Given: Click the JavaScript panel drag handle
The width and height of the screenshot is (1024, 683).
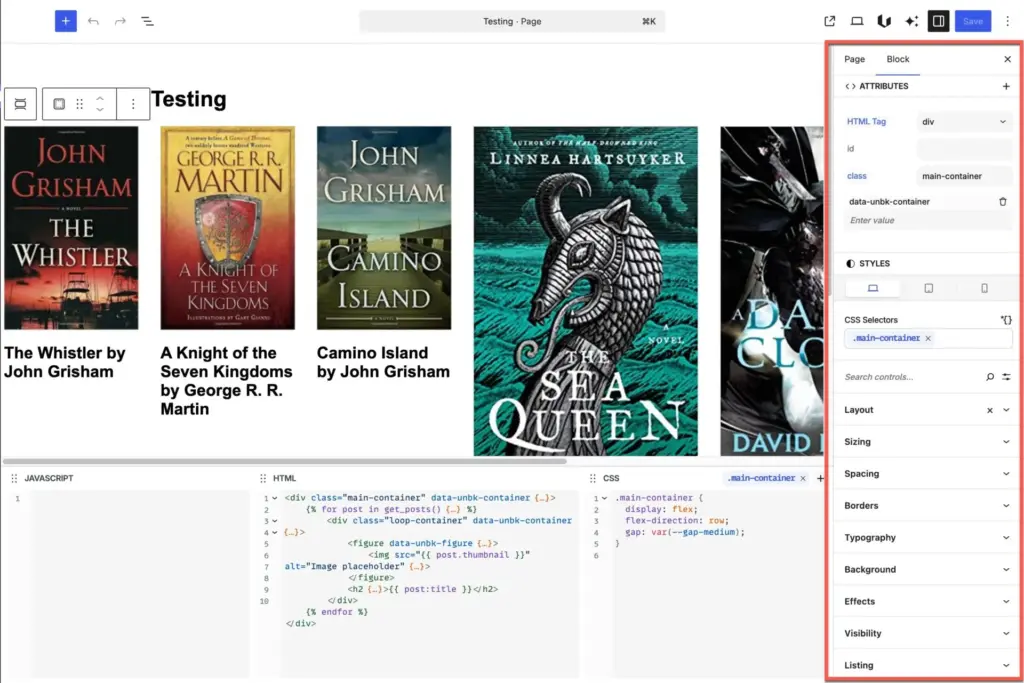Looking at the screenshot, I should [14, 479].
